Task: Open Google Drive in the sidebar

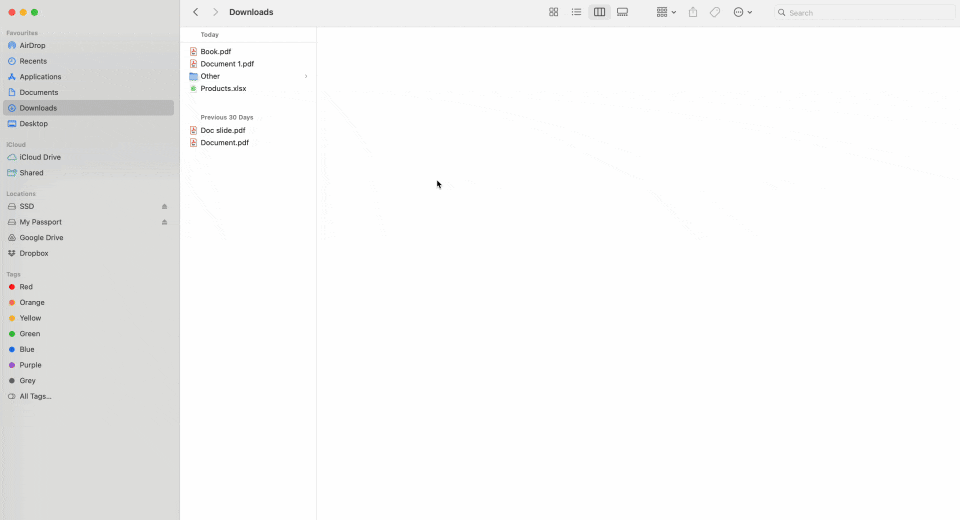Action: pos(88,238)
